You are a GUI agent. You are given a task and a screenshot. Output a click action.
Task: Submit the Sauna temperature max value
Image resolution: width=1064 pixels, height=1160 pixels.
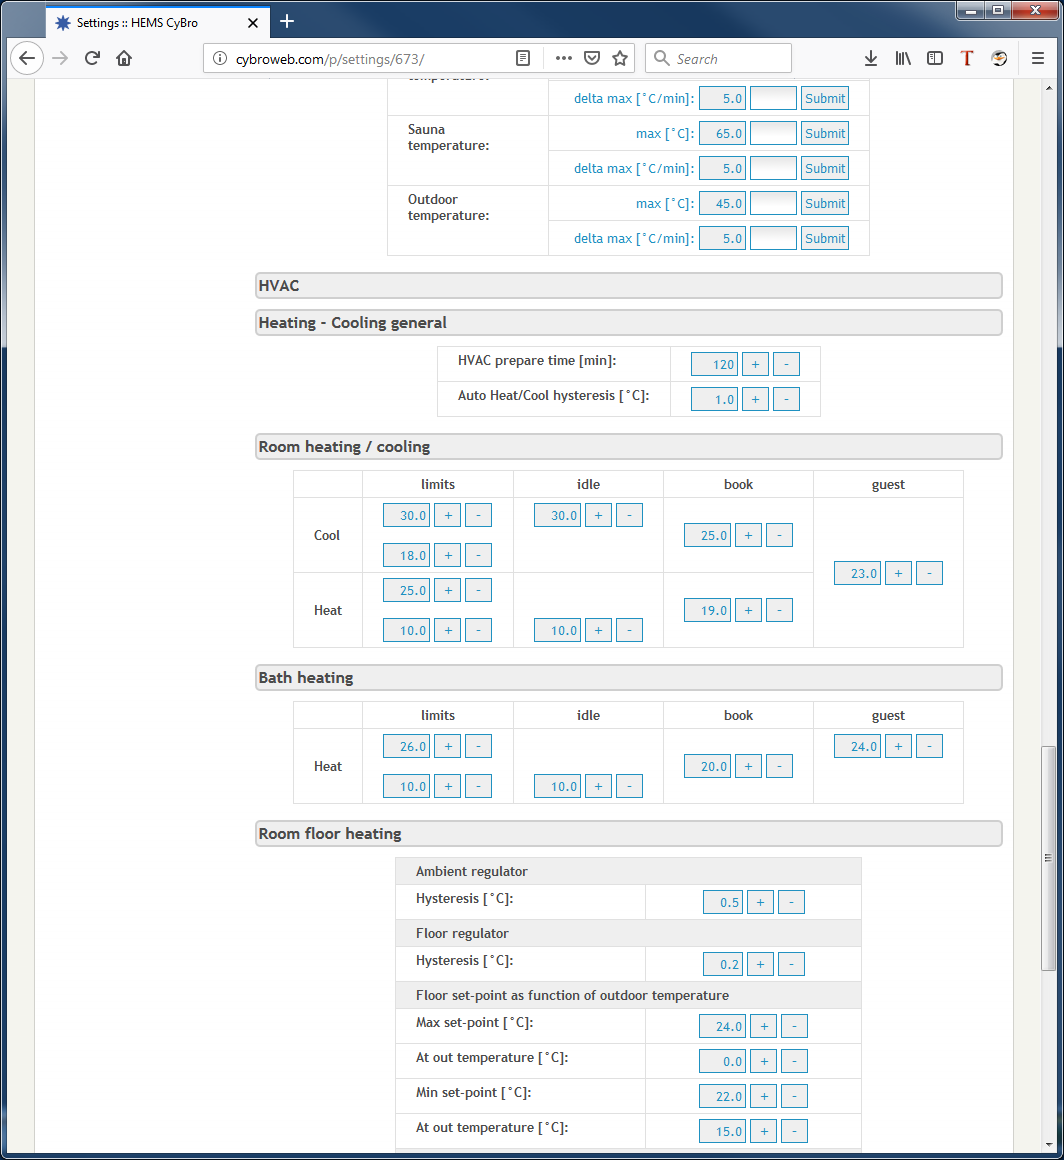(824, 133)
